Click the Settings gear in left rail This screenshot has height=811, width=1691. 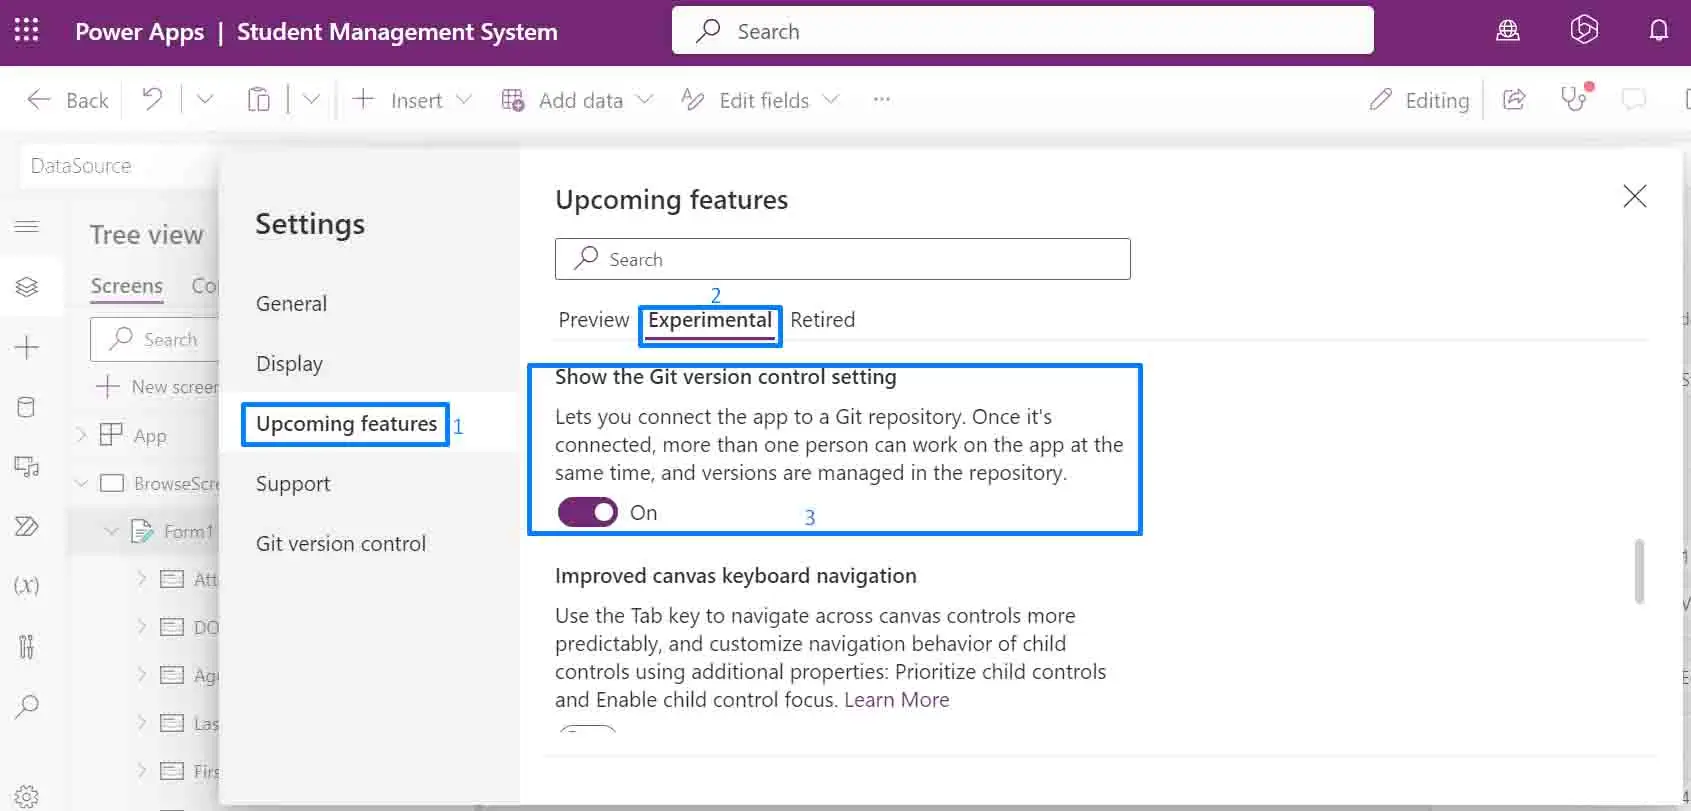[x=27, y=796]
